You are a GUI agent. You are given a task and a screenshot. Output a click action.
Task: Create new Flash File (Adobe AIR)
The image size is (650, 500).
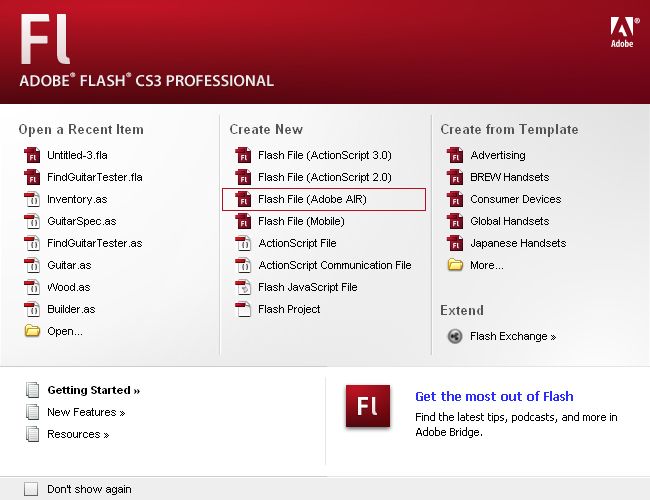click(312, 199)
